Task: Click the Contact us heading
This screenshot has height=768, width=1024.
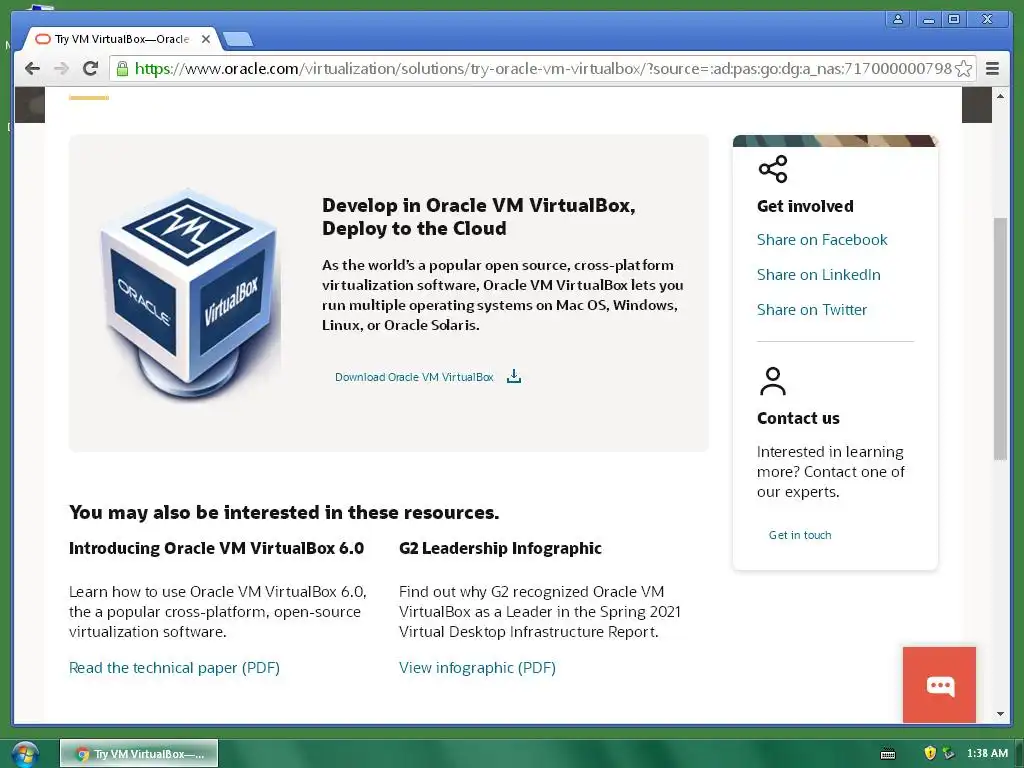Action: click(798, 418)
